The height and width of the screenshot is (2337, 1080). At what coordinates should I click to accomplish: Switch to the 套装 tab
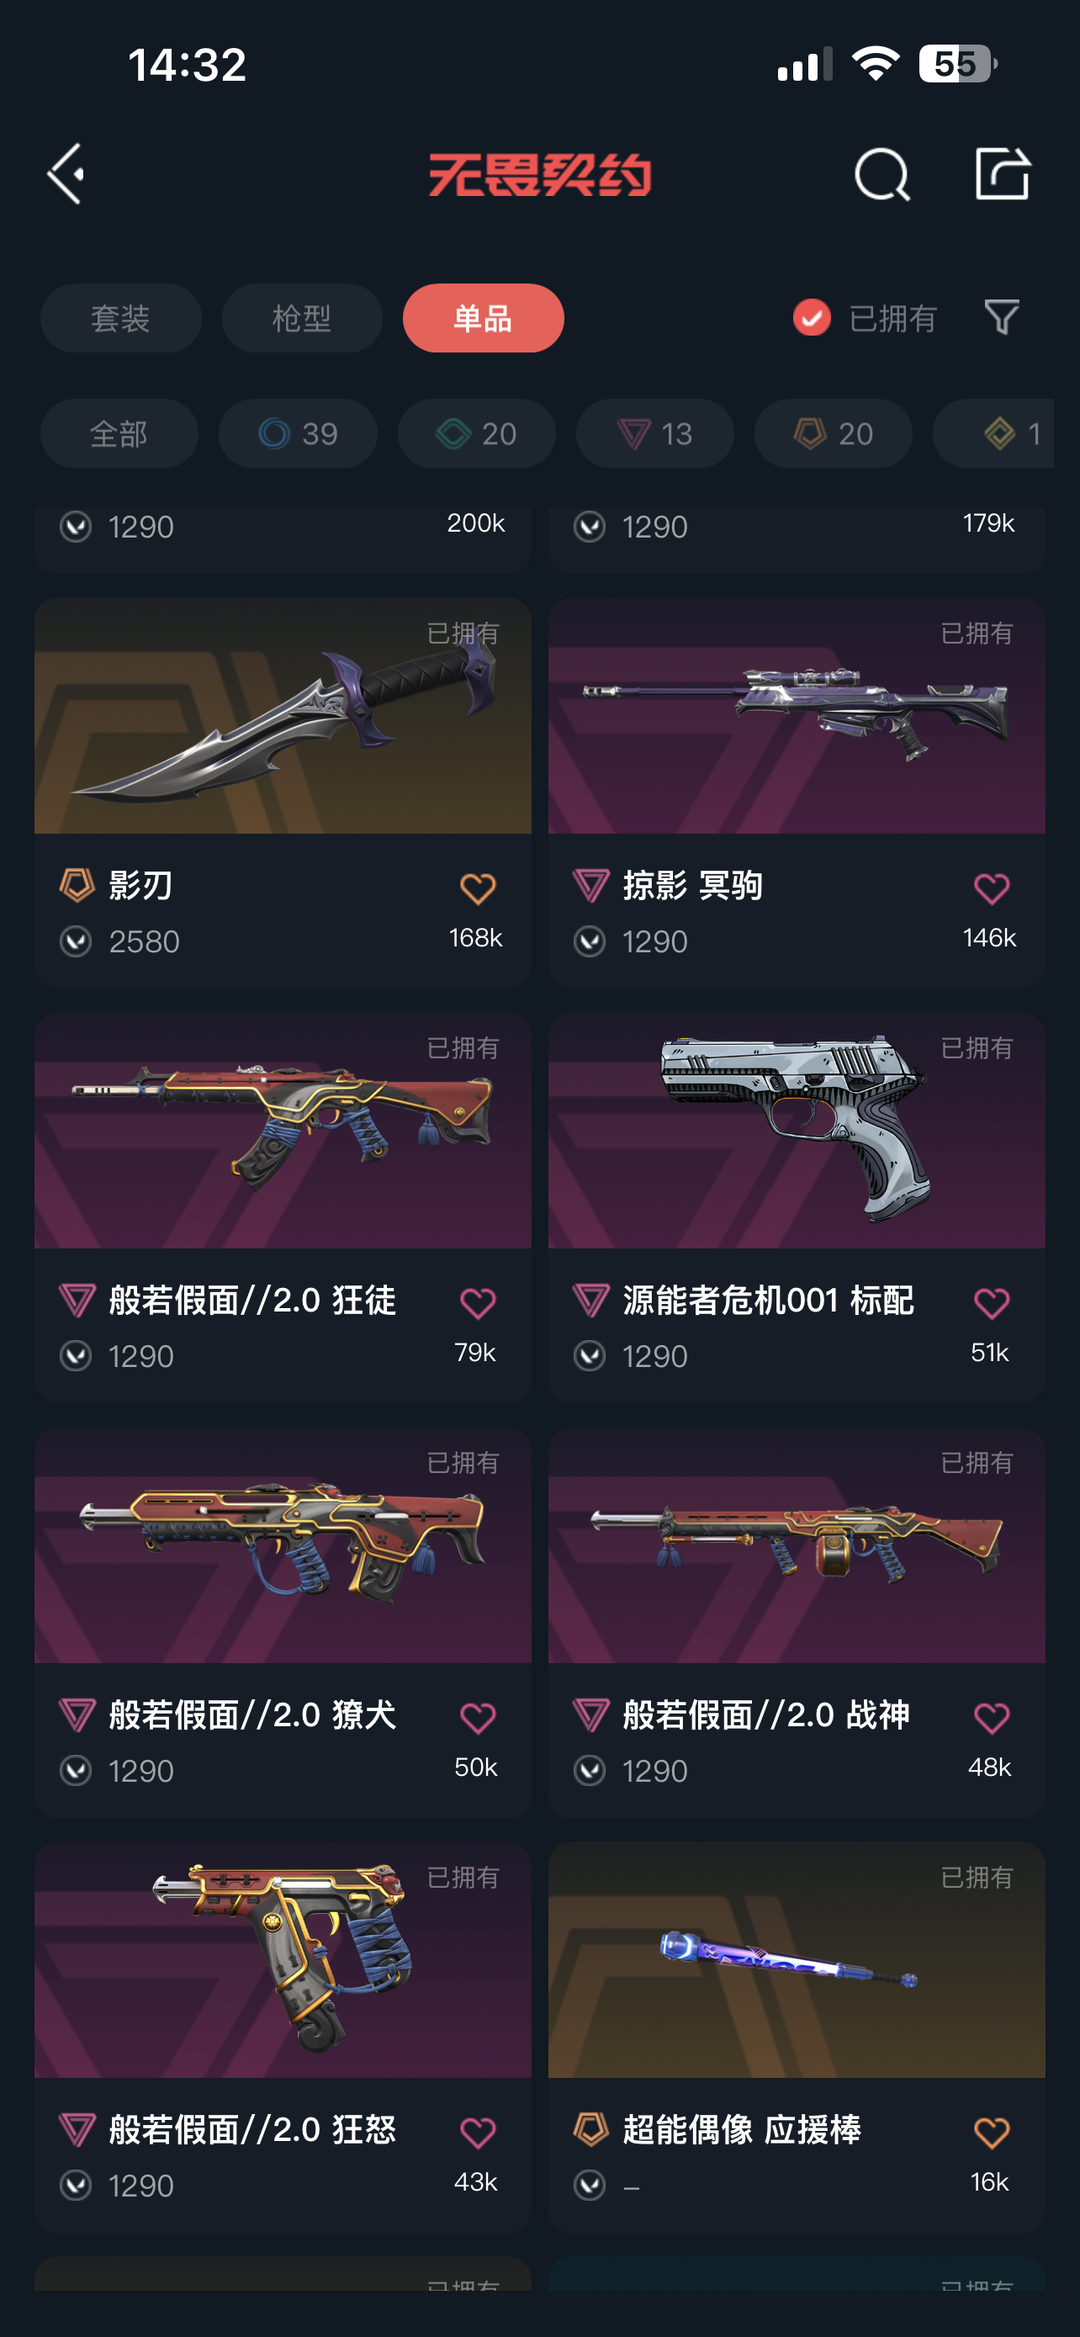[121, 318]
